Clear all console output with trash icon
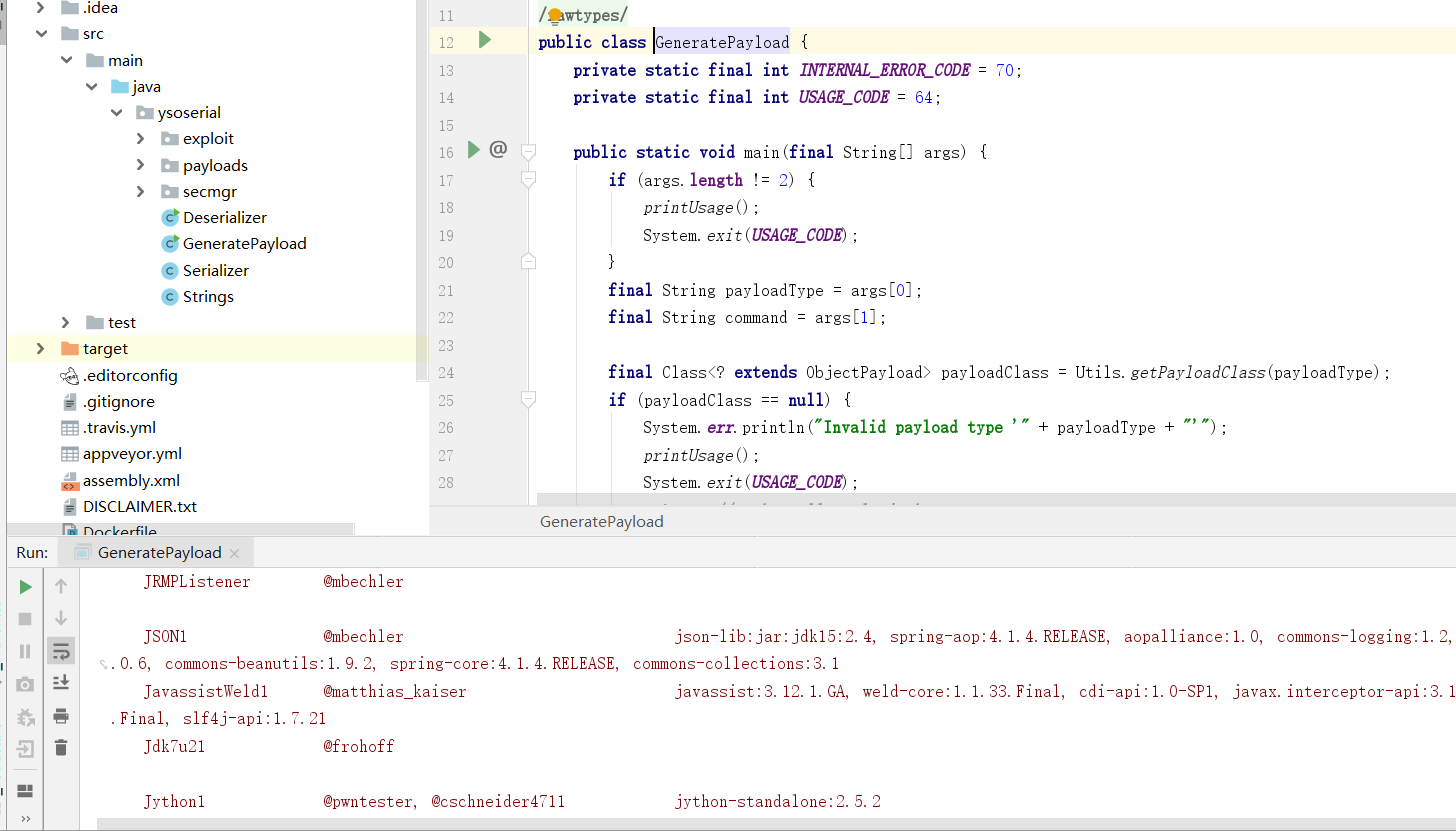The width and height of the screenshot is (1456, 831). click(61, 747)
